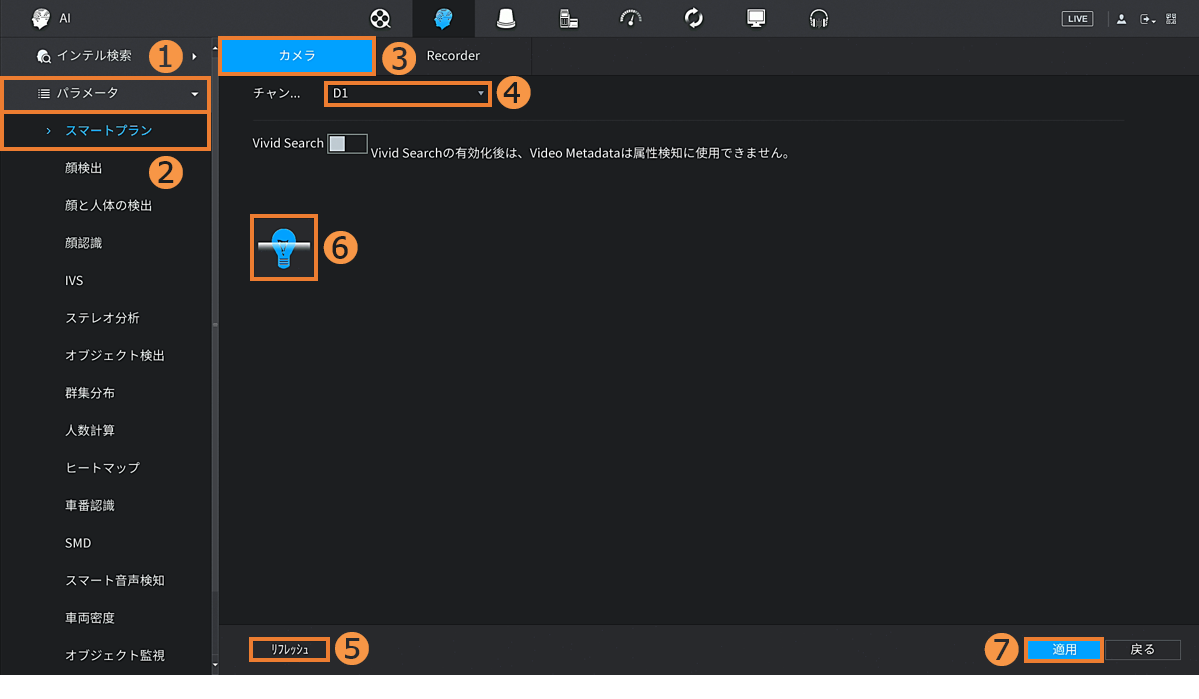Click the speedometer gauge icon
Viewport: 1199px width, 699px height.
click(631, 19)
